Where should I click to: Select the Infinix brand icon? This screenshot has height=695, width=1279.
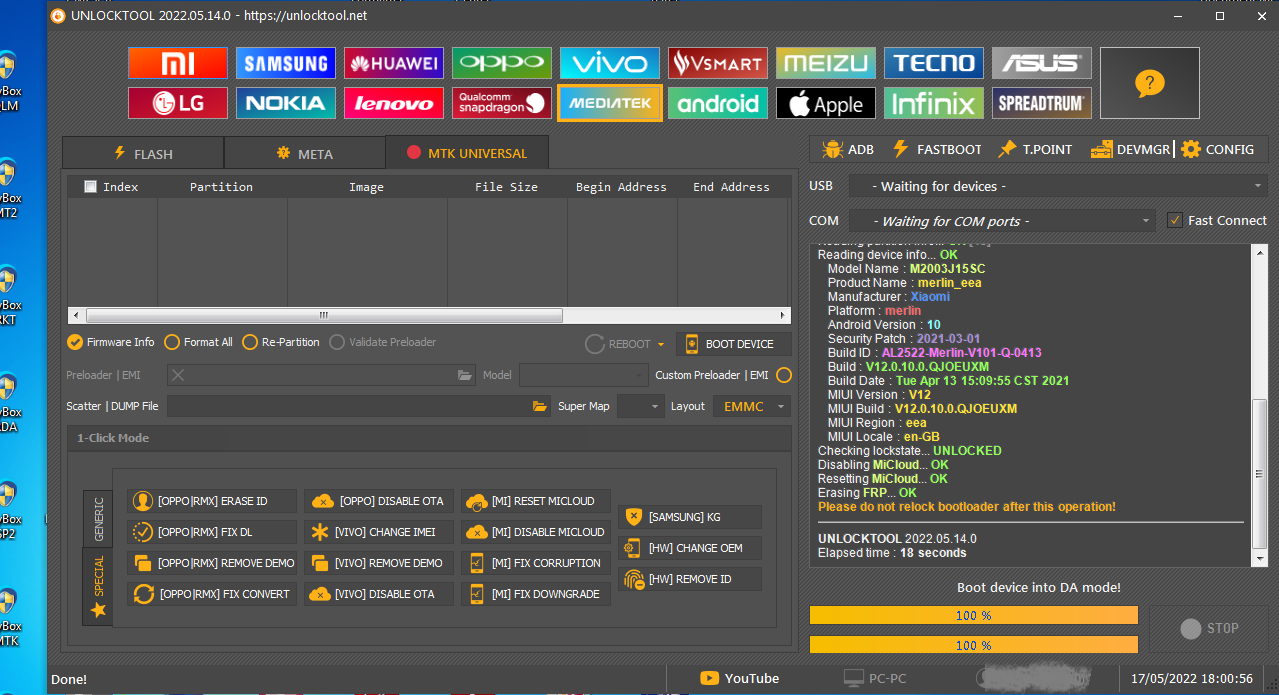pyautogui.click(x=934, y=103)
